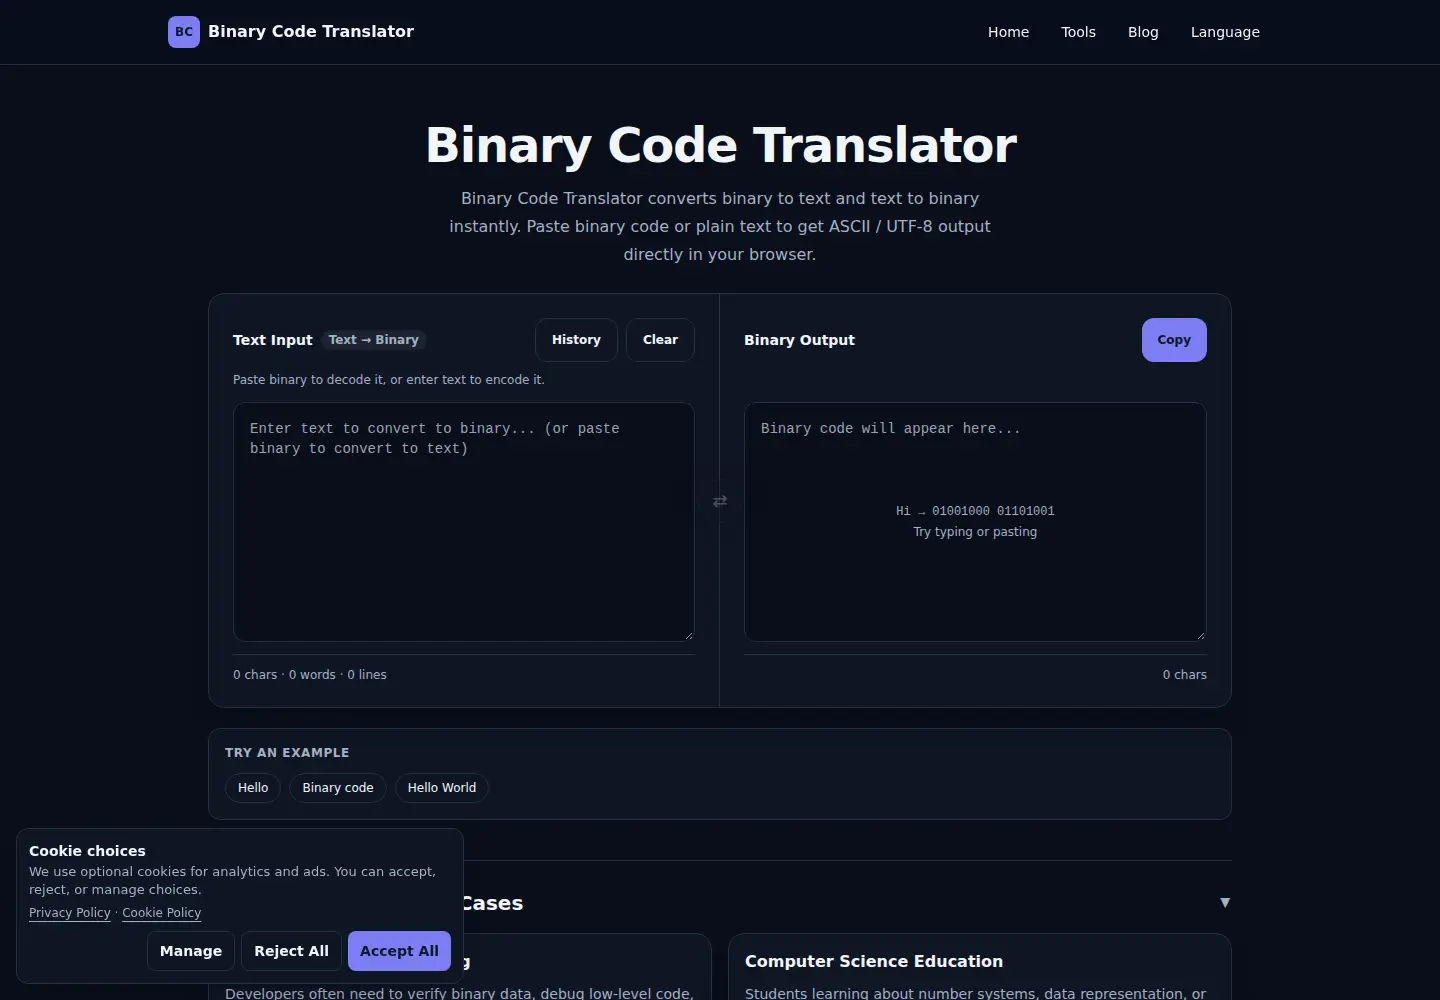Load the Hello World example
This screenshot has width=1440, height=1000.
[442, 788]
